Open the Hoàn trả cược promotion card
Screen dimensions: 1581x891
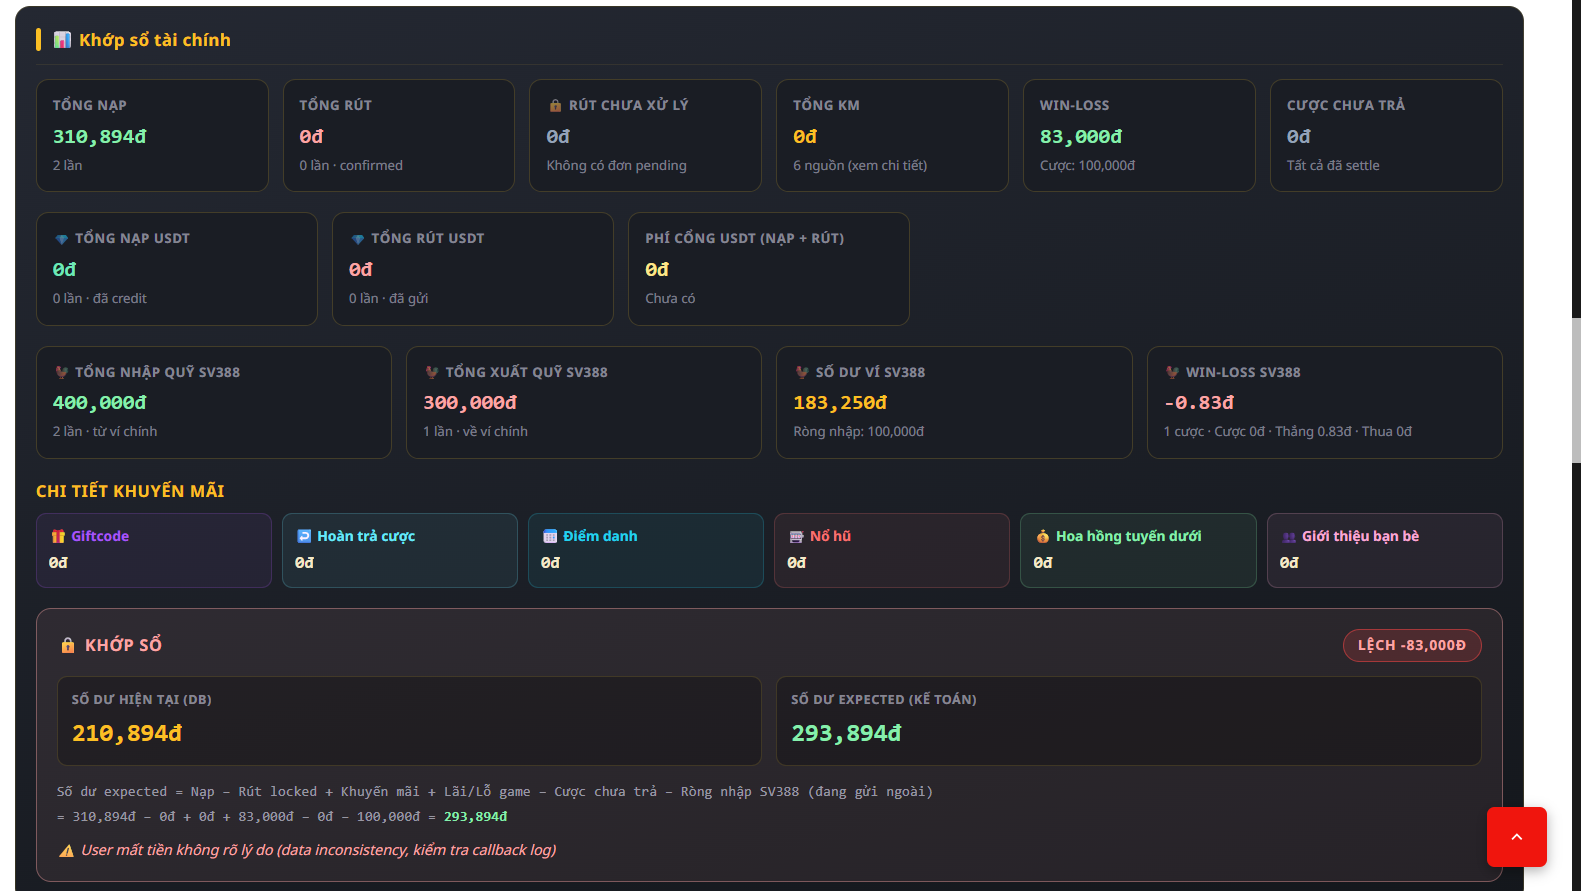(400, 550)
